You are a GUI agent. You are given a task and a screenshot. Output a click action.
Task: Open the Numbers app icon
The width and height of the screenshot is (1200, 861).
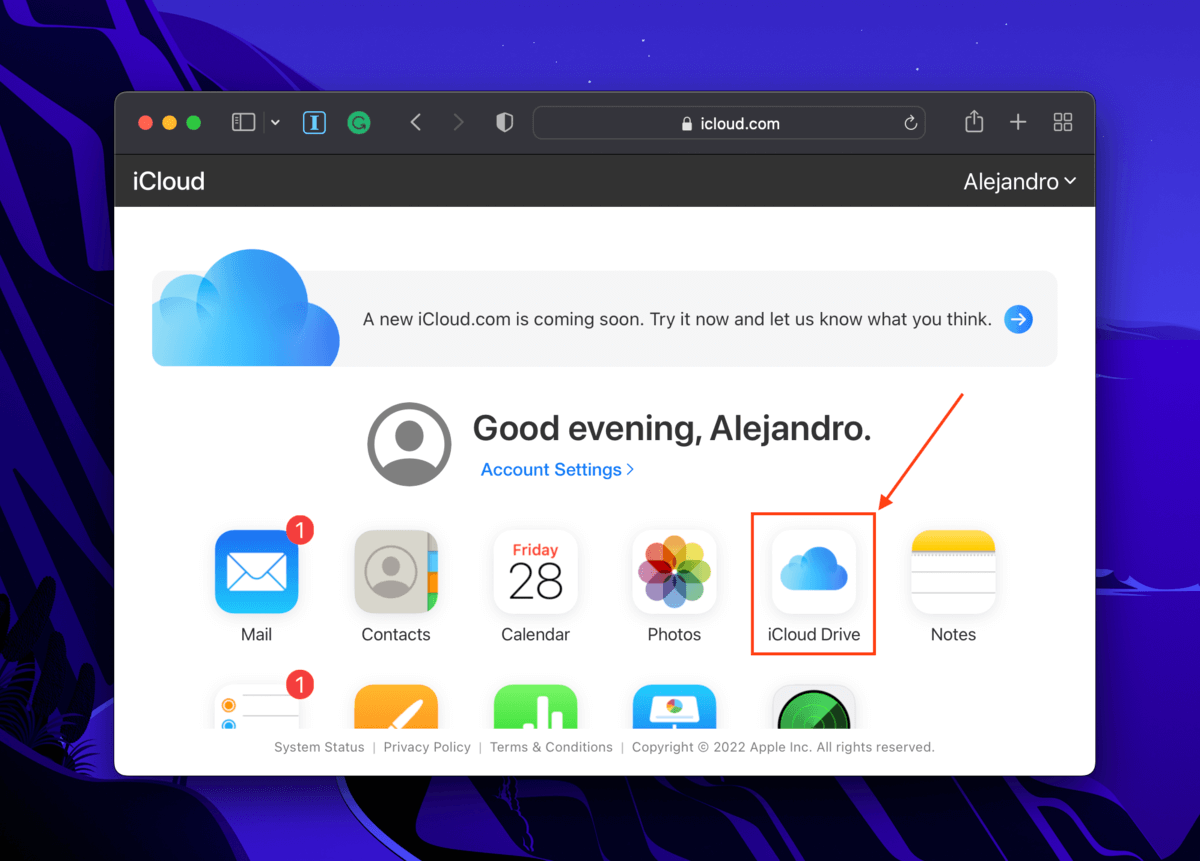pyautogui.click(x=535, y=706)
